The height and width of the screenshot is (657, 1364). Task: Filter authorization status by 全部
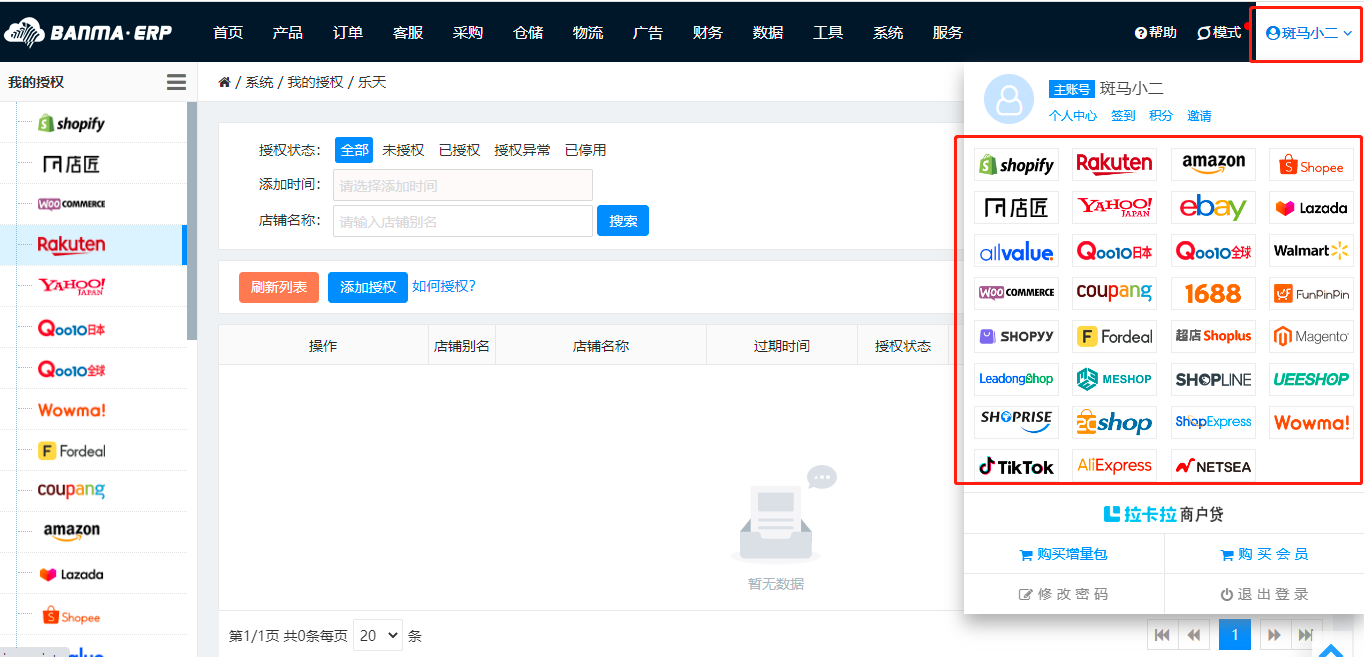pos(354,150)
